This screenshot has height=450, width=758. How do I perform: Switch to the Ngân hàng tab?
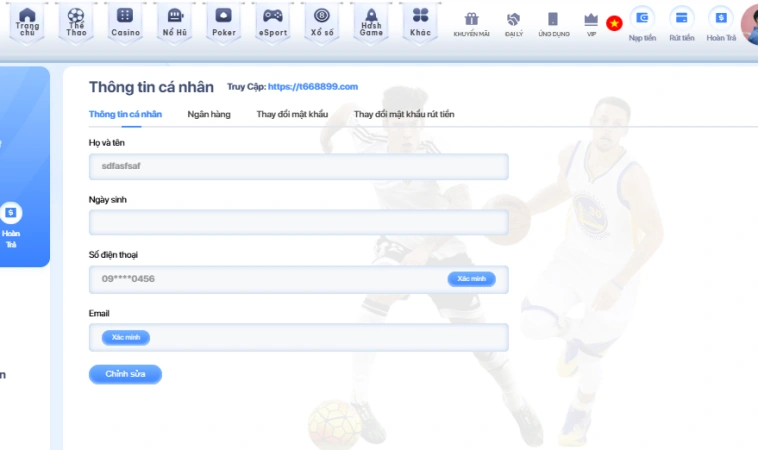coord(209,115)
